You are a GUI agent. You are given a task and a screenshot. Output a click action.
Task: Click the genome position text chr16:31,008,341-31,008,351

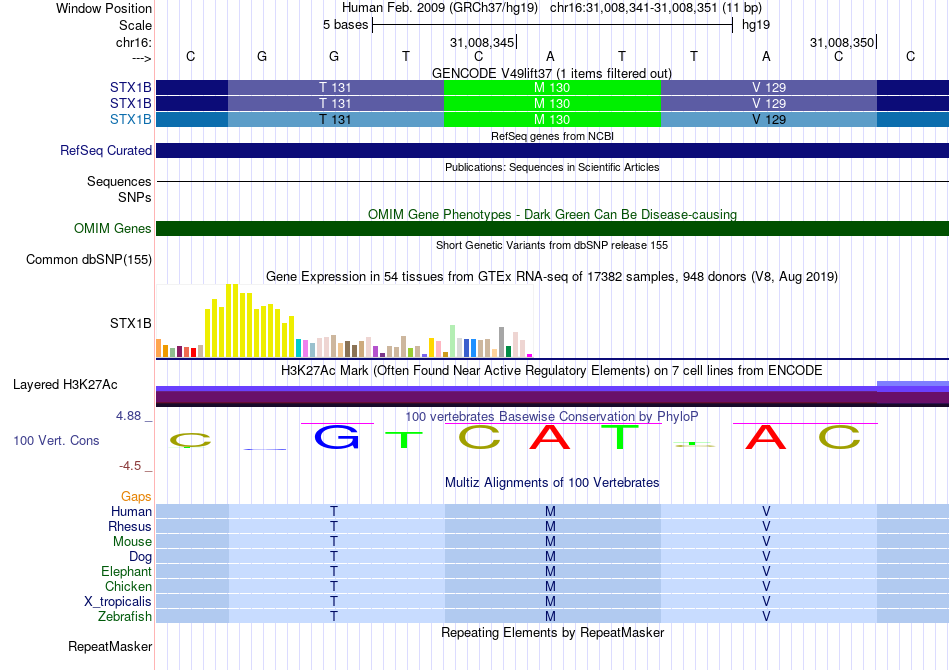pyautogui.click(x=633, y=8)
